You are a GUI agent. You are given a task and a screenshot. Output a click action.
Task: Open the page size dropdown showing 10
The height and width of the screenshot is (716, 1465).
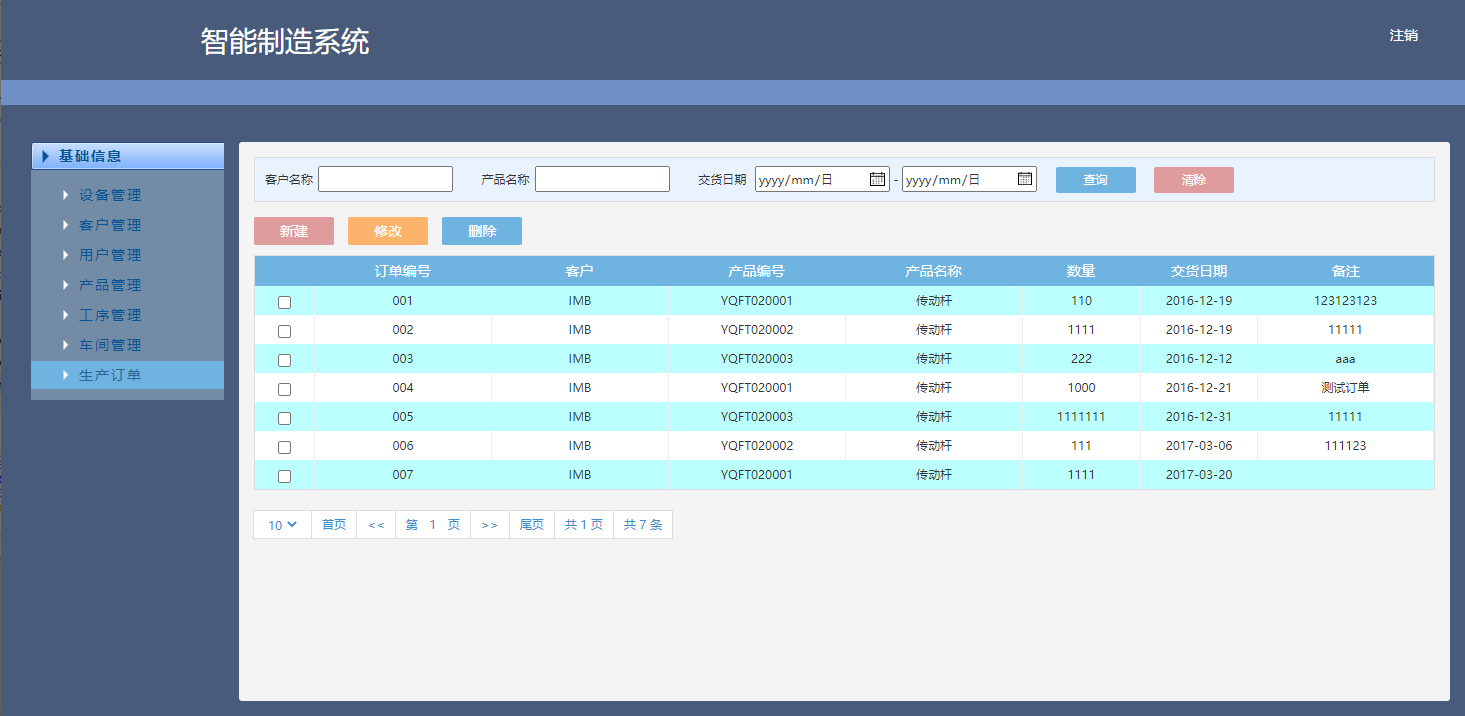point(282,525)
